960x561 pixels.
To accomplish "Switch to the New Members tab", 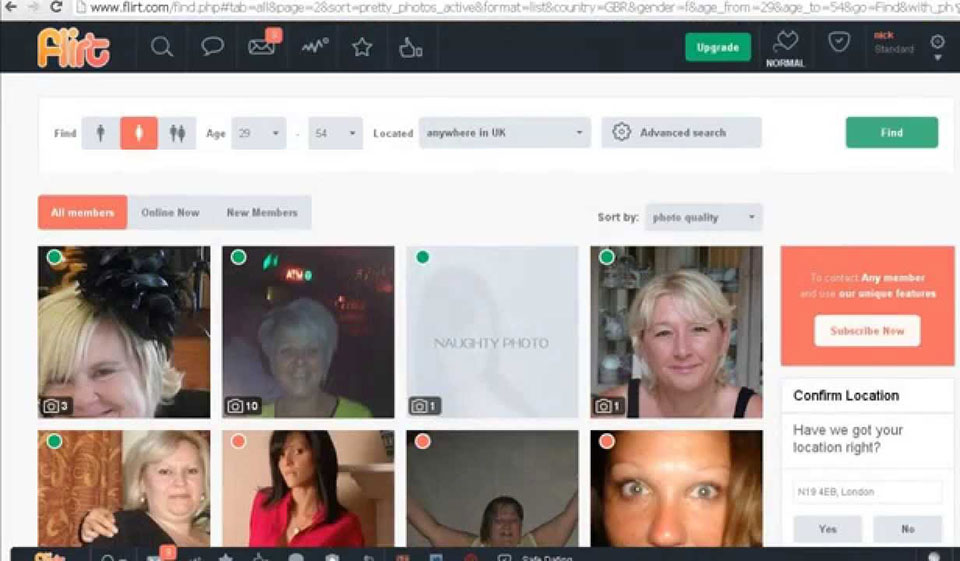I will click(262, 212).
